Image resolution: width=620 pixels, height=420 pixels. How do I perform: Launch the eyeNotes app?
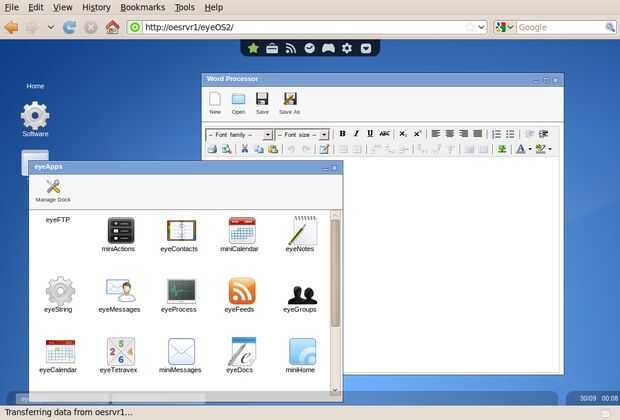tap(301, 234)
